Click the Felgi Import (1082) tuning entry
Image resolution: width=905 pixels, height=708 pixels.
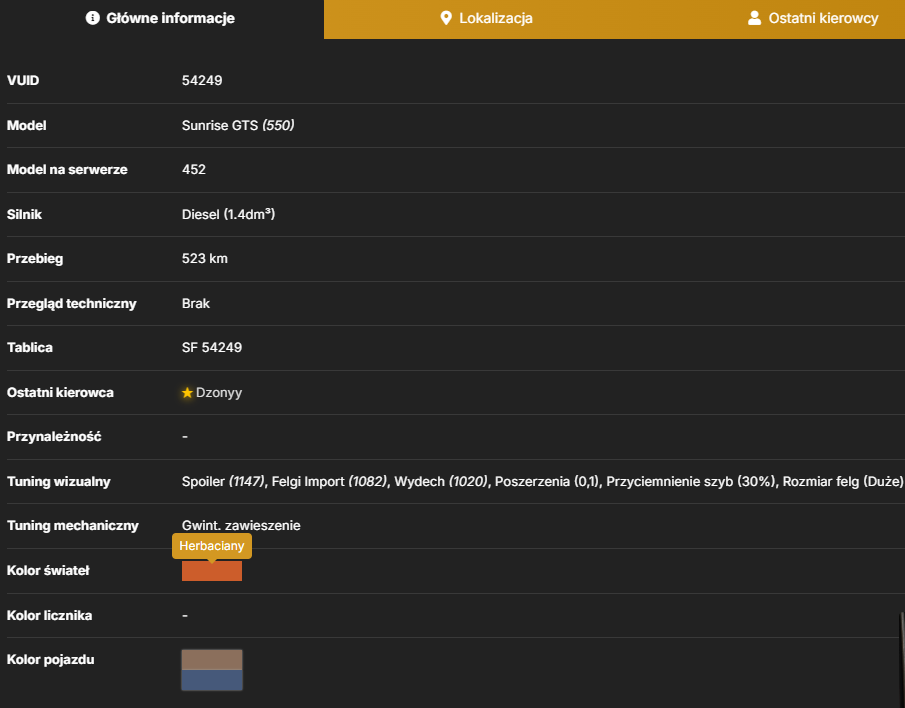click(329, 481)
